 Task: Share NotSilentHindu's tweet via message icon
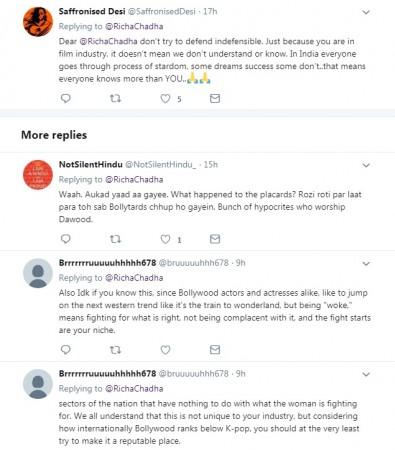(215, 239)
